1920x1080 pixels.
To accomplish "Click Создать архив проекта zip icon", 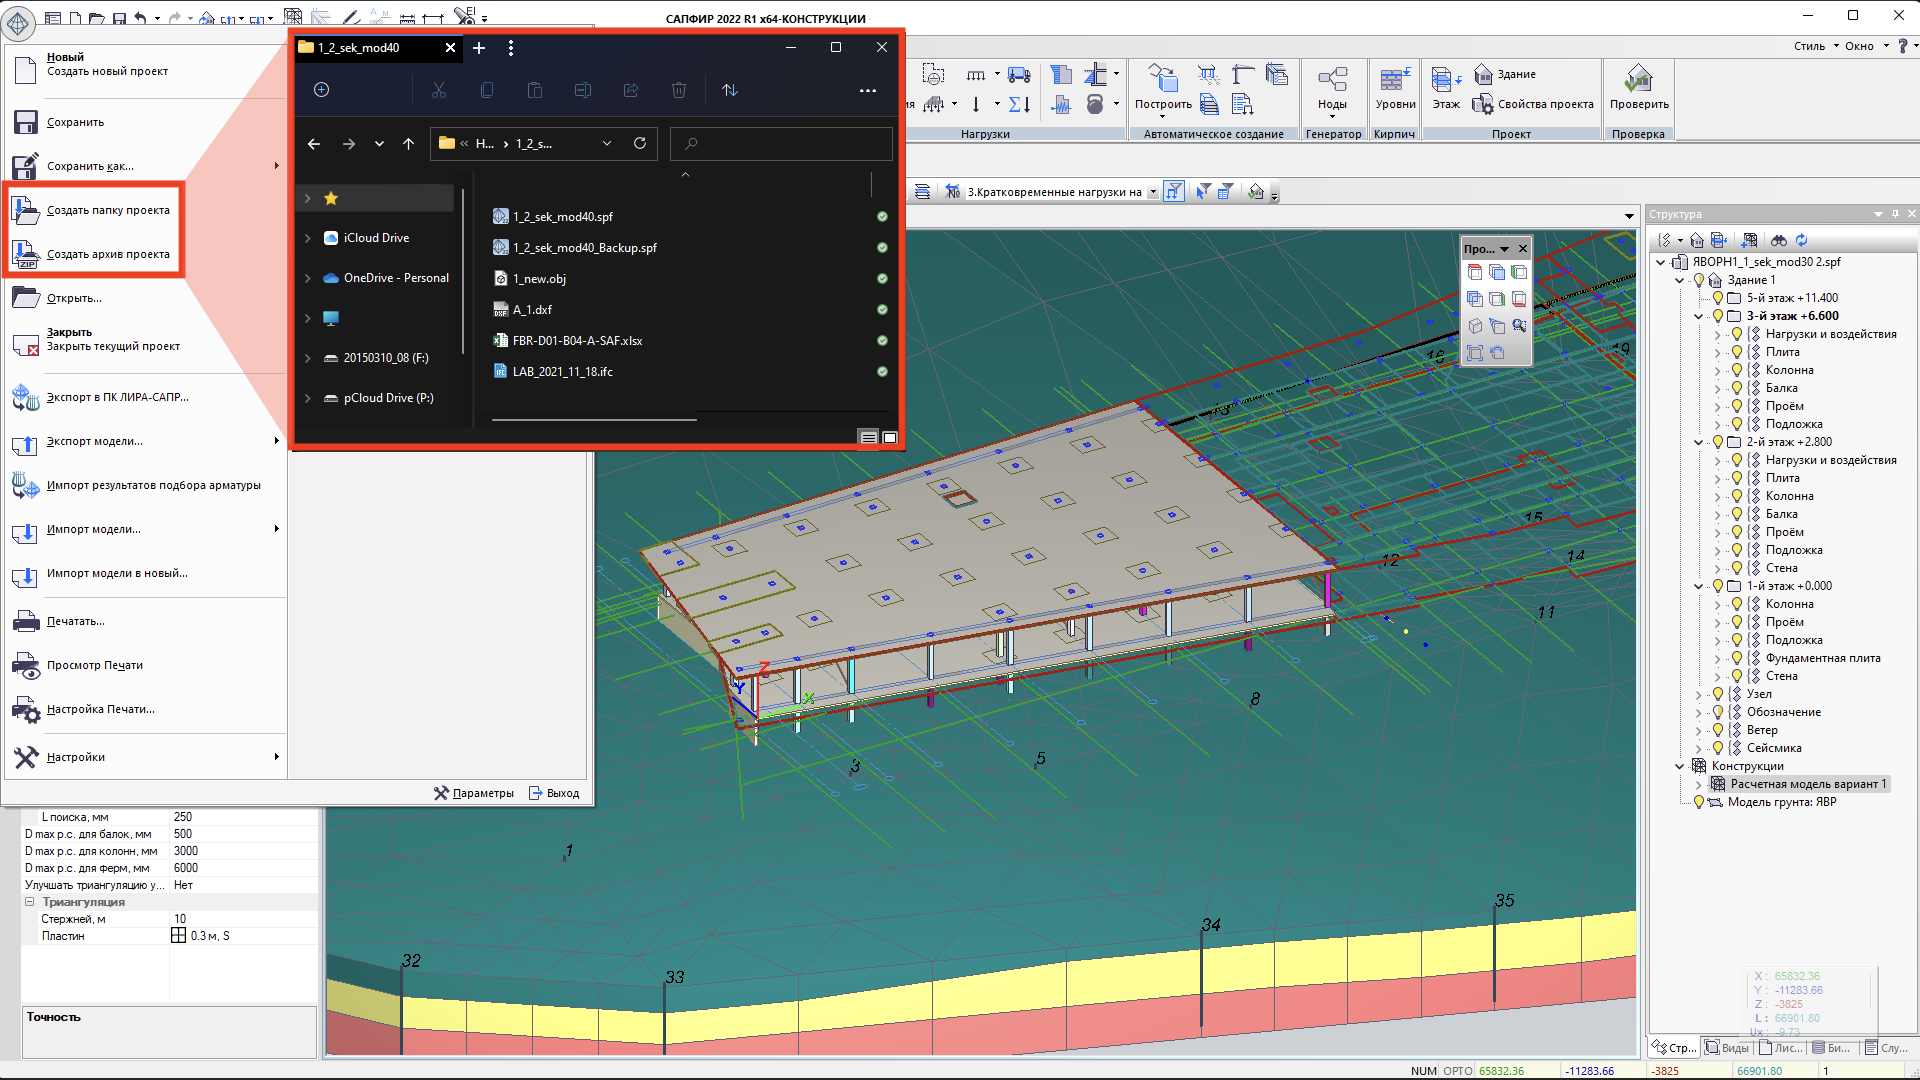I will 26,254.
